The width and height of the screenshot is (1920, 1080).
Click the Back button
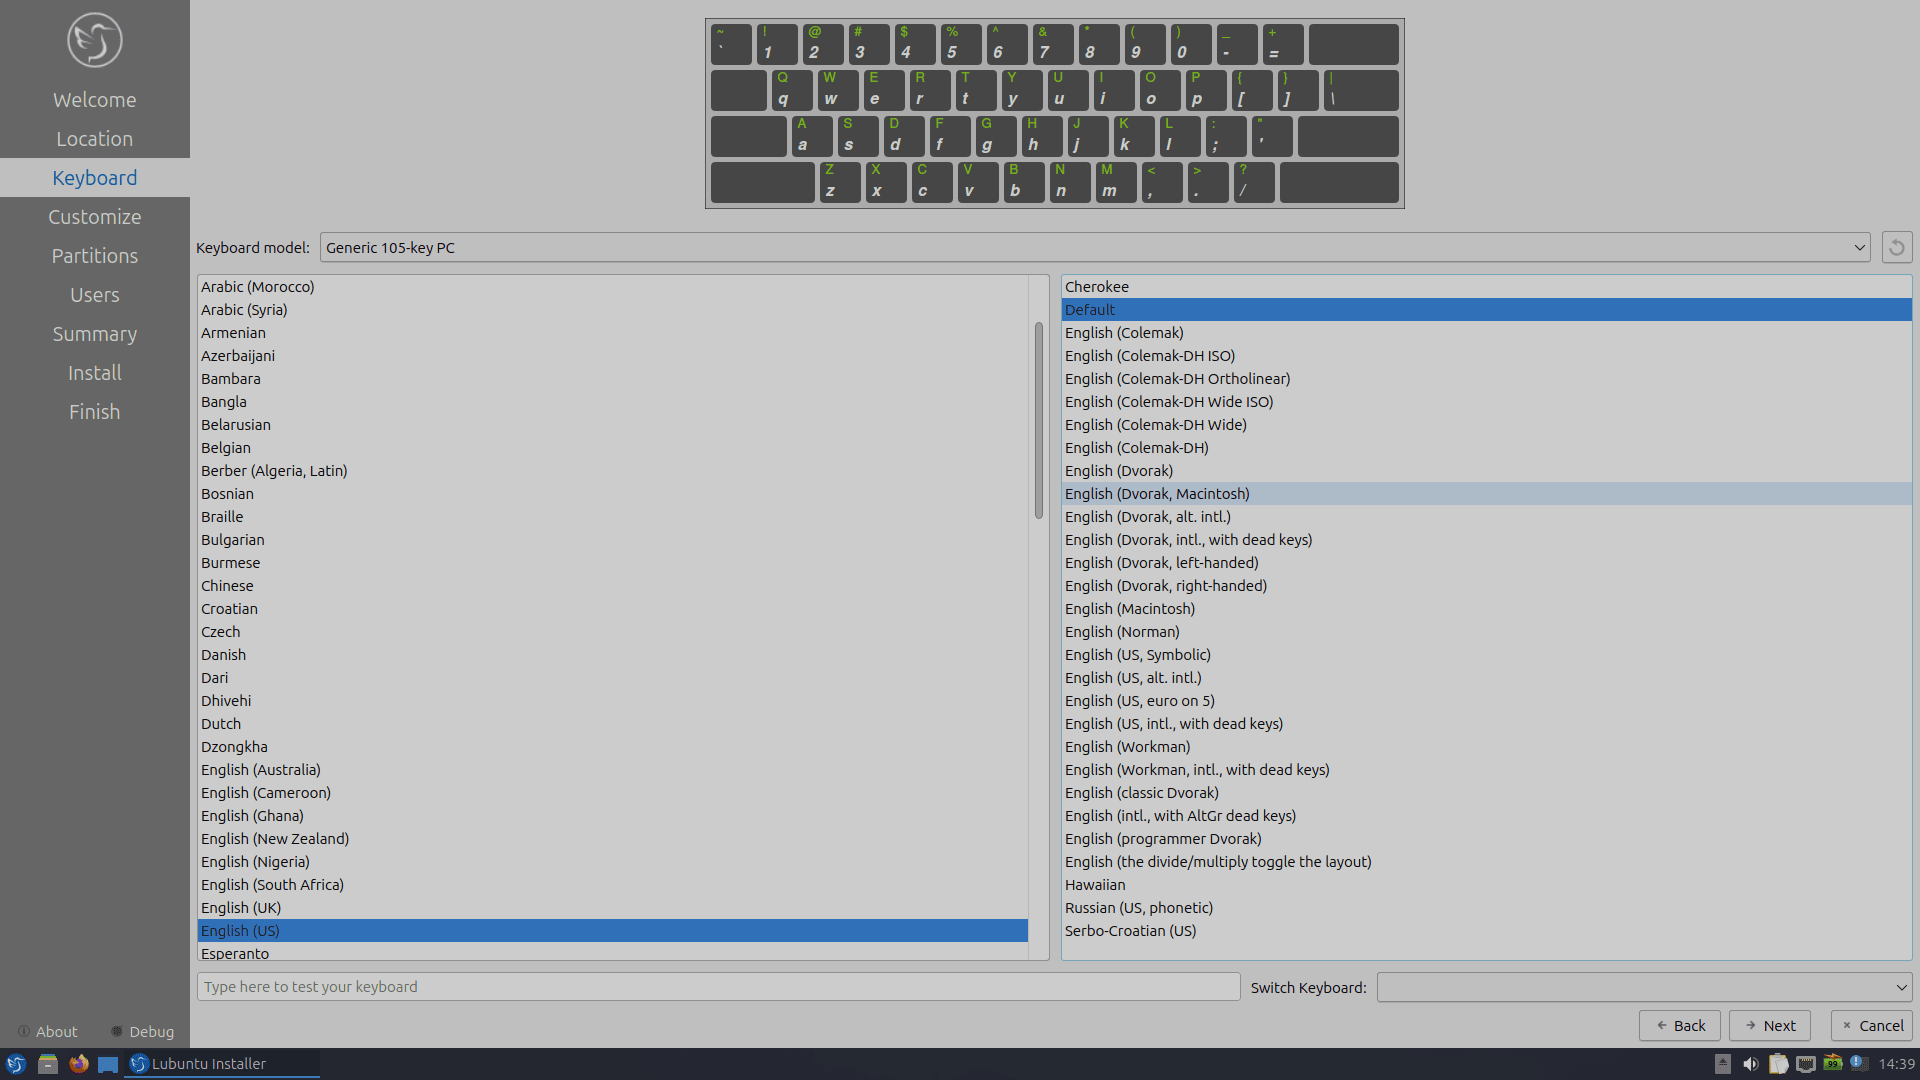(x=1679, y=1026)
